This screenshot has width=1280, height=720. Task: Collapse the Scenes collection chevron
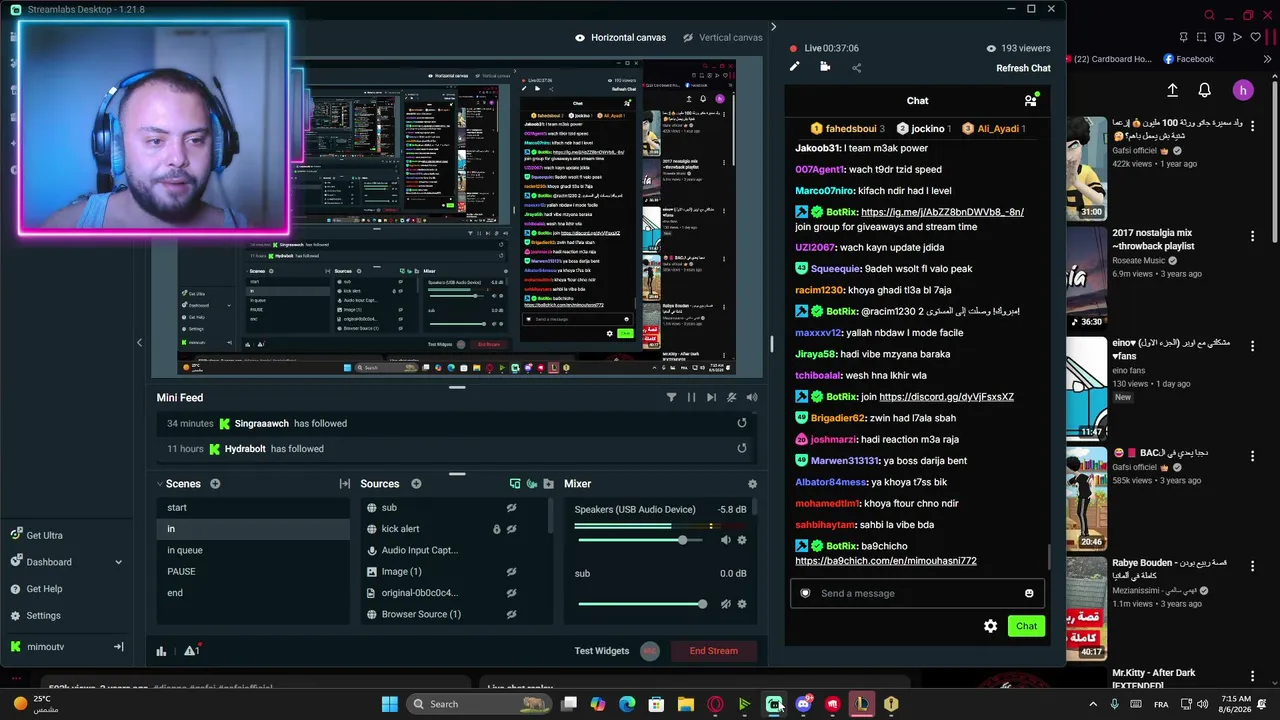click(159, 484)
